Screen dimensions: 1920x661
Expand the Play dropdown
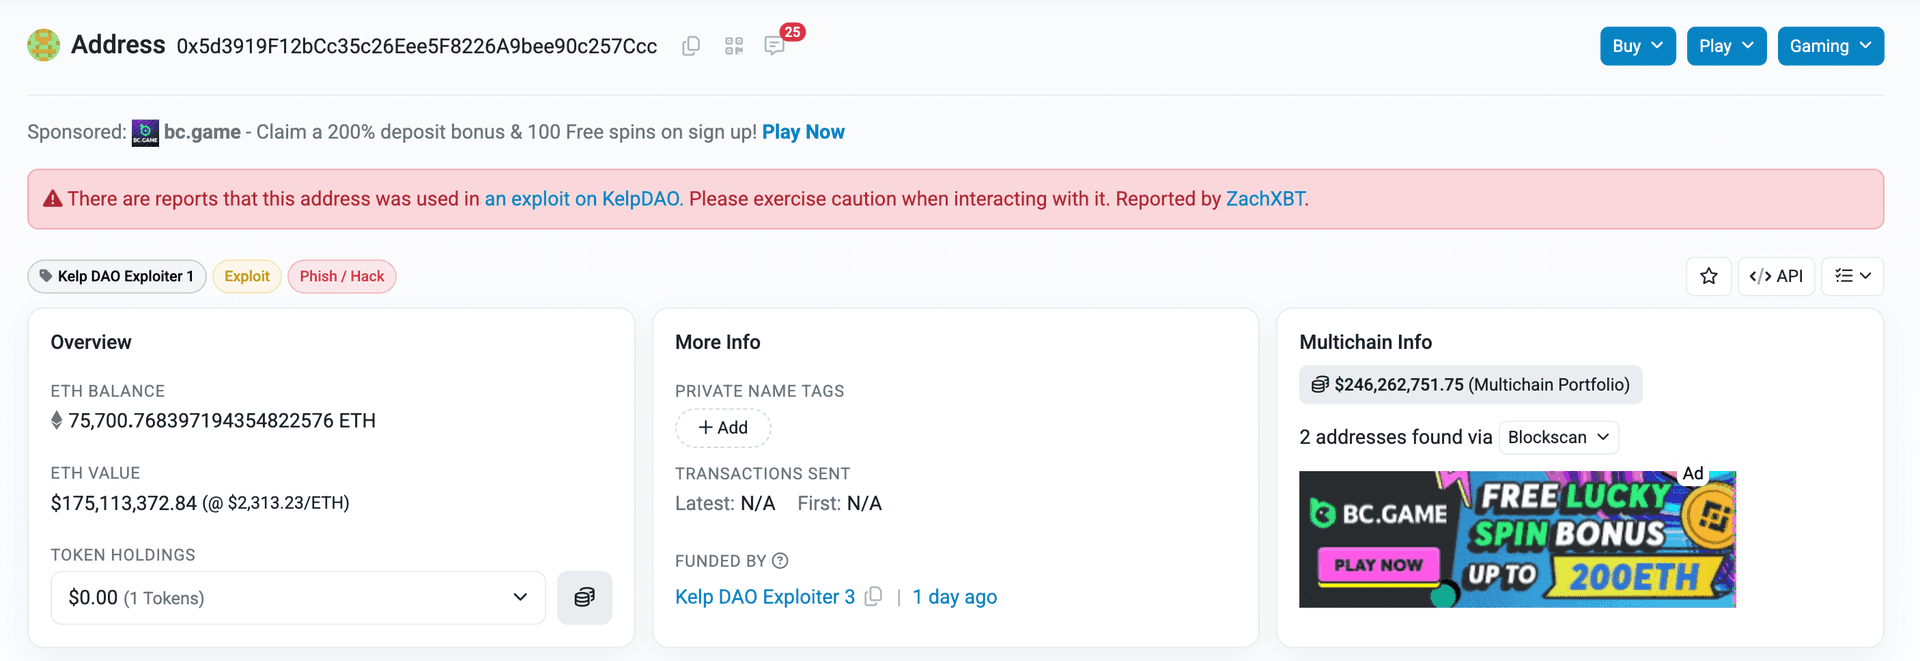1726,46
